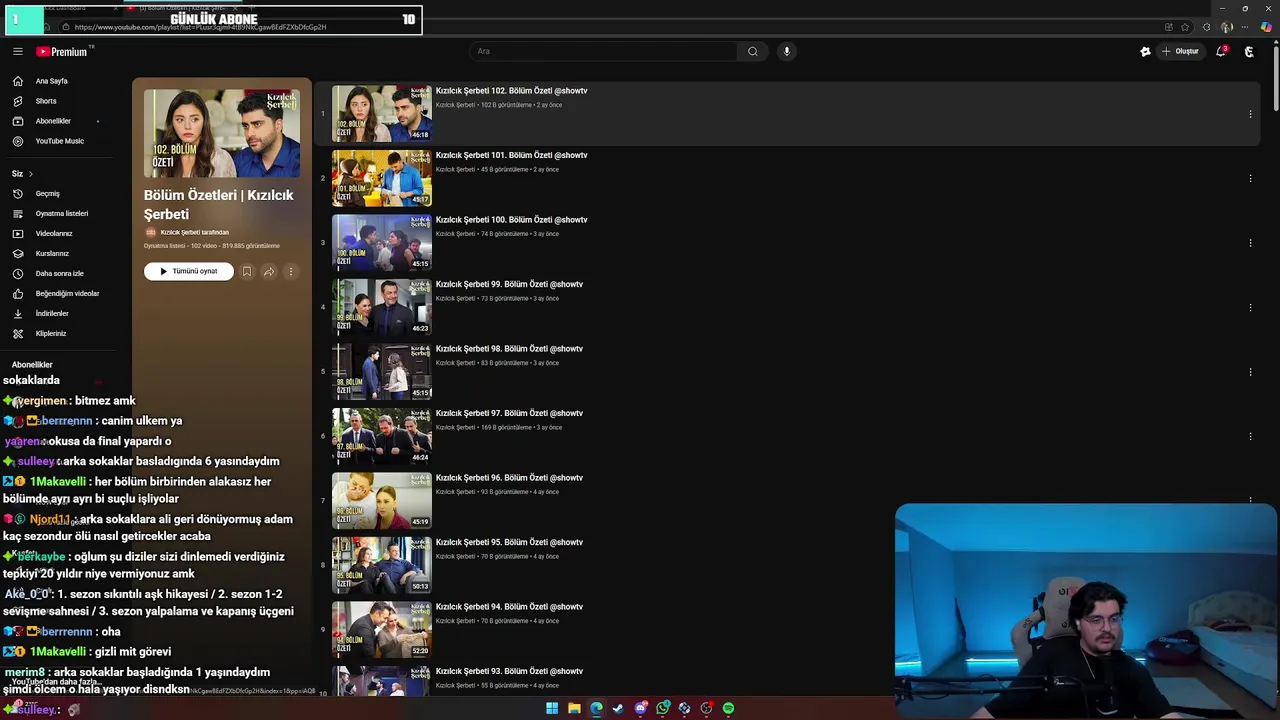
Task: Share the playlist using arrow icon
Action: click(269, 271)
